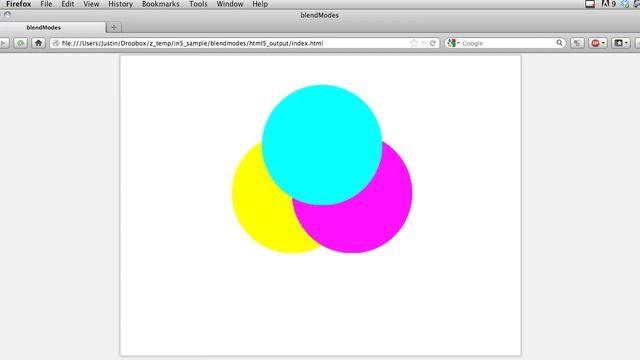Open the Adblock Plus red icon
This screenshot has height=360, width=640.
(x=596, y=43)
